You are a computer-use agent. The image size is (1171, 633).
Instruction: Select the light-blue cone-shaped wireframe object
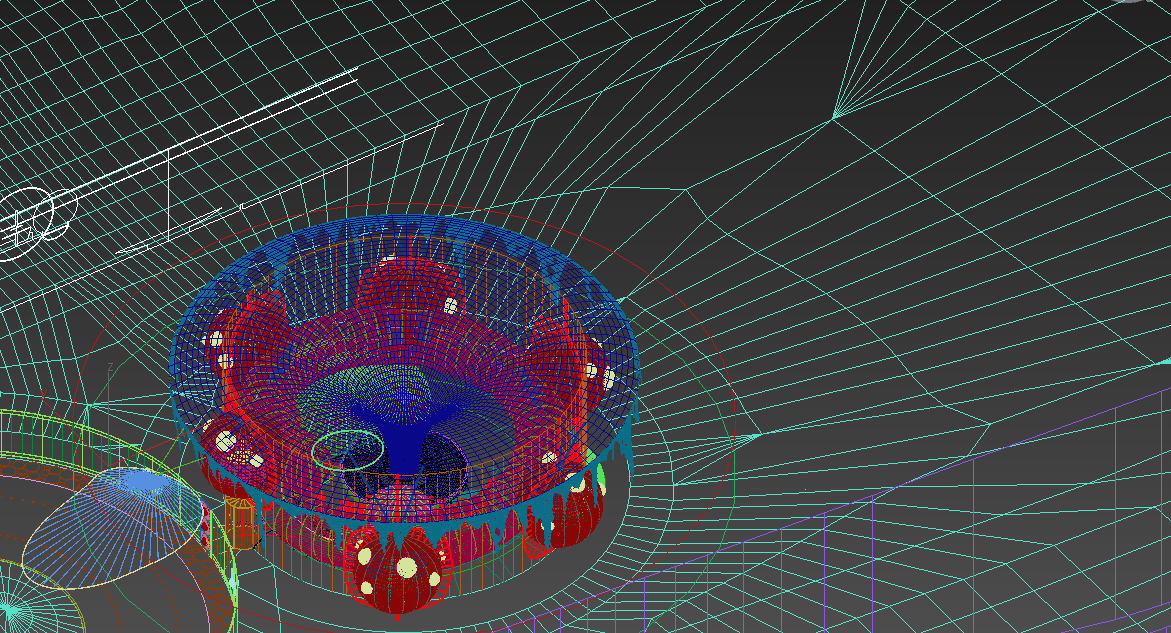click(112, 527)
